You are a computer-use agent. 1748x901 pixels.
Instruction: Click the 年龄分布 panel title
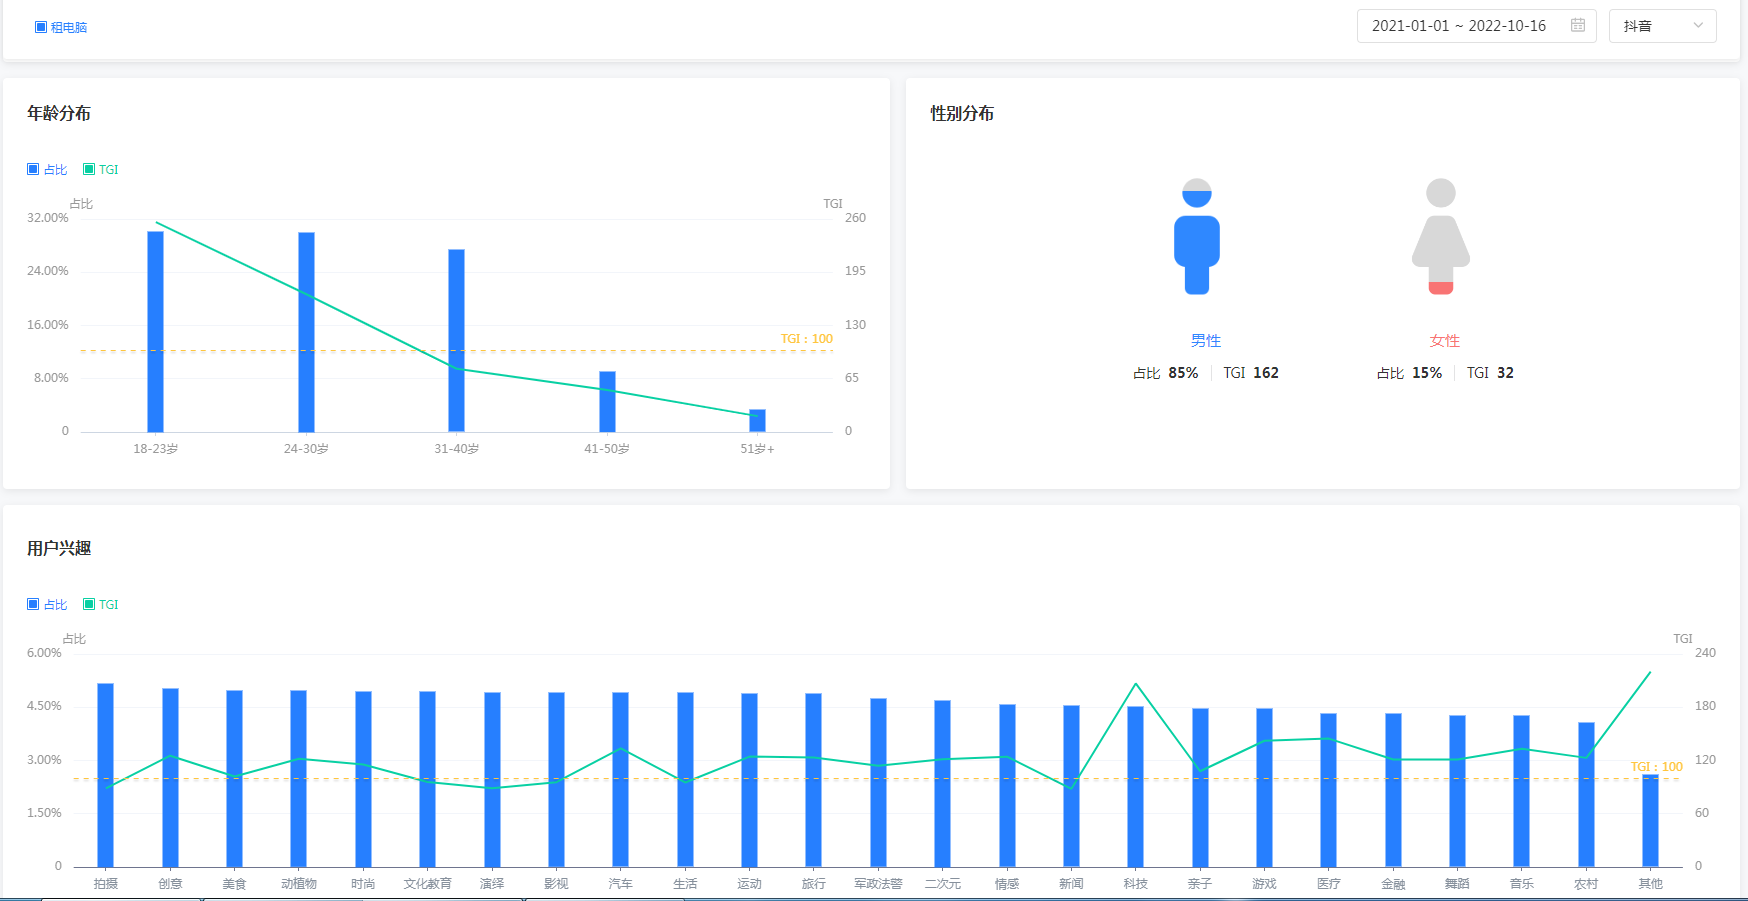tap(59, 114)
